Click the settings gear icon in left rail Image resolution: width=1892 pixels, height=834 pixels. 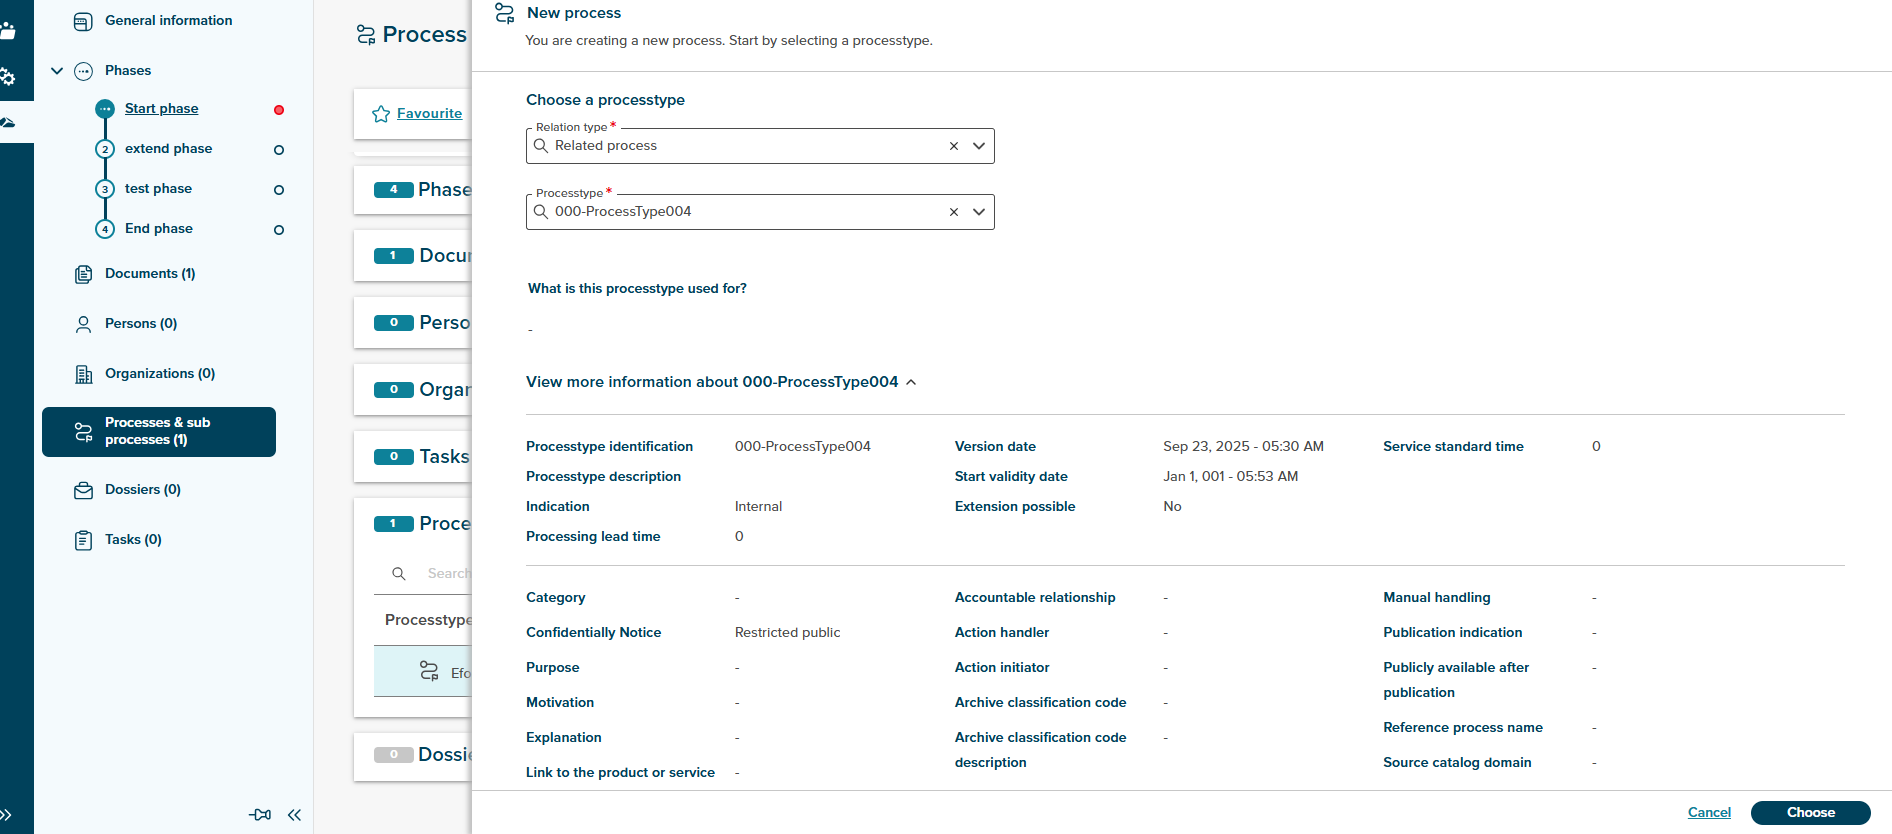point(8,77)
